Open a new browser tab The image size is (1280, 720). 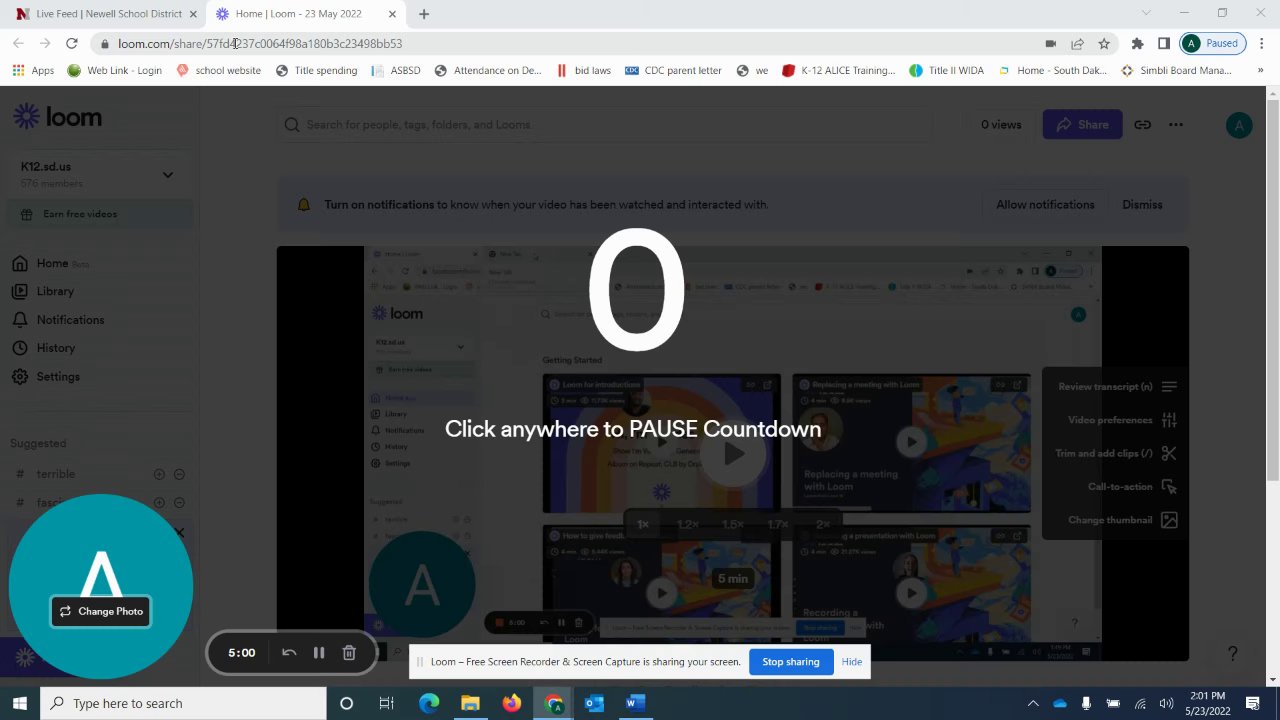click(x=424, y=14)
